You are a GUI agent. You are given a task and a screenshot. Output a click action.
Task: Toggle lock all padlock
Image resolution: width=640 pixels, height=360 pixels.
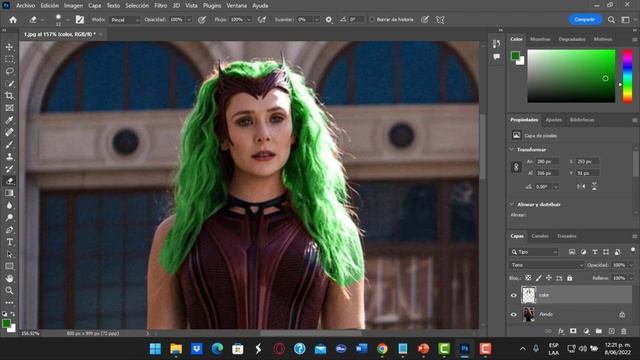coord(570,278)
